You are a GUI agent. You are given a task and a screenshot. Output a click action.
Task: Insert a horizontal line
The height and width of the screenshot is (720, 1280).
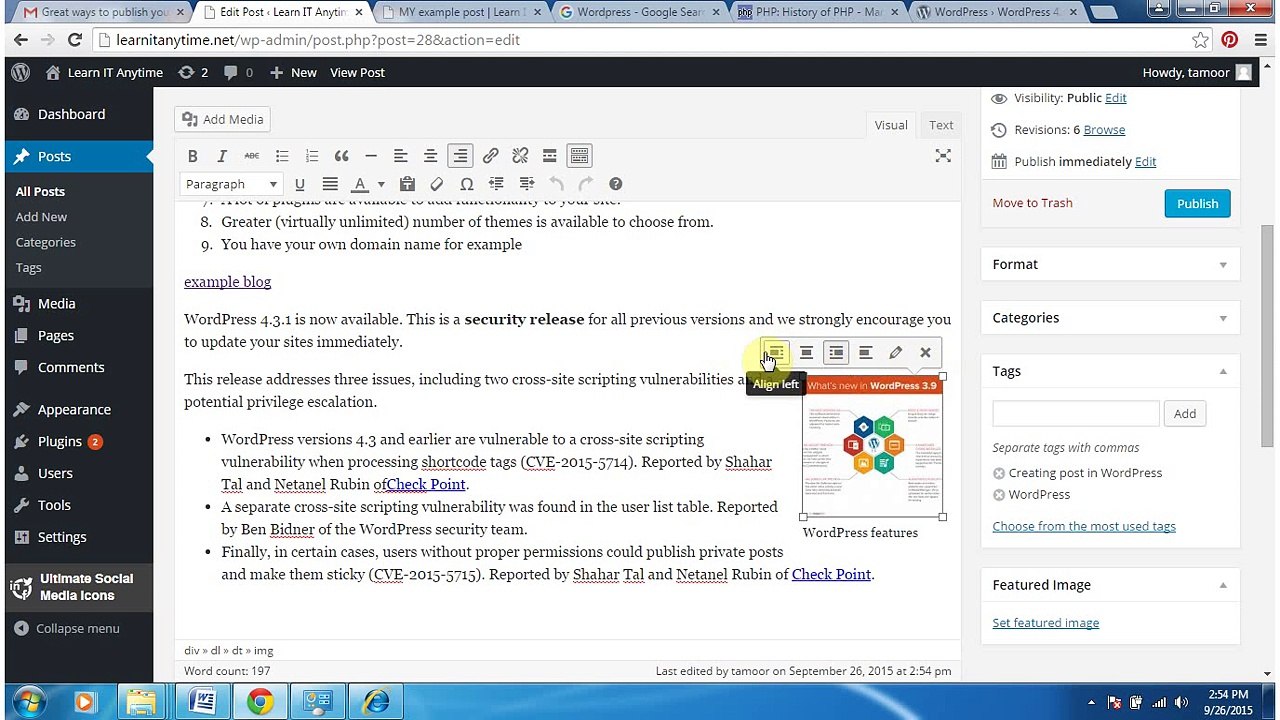(371, 156)
